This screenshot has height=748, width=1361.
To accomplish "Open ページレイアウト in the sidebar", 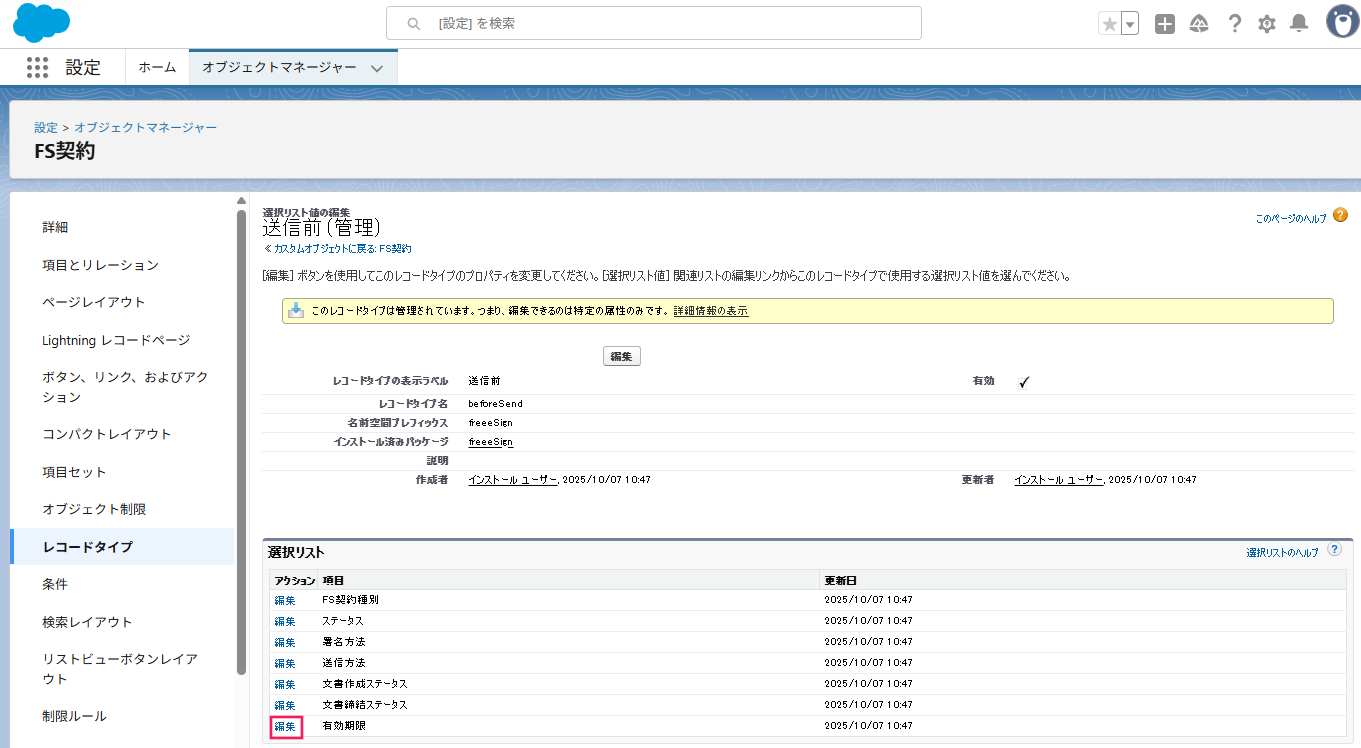I will [x=94, y=302].
